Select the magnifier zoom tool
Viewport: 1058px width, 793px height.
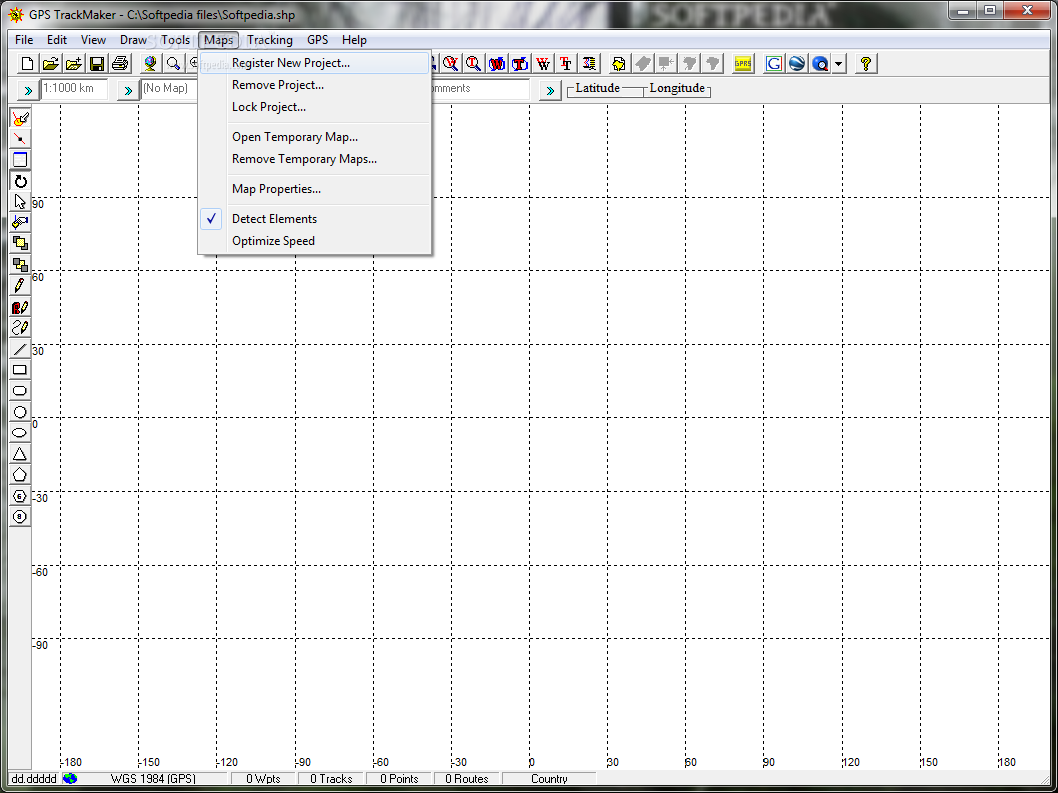(173, 63)
